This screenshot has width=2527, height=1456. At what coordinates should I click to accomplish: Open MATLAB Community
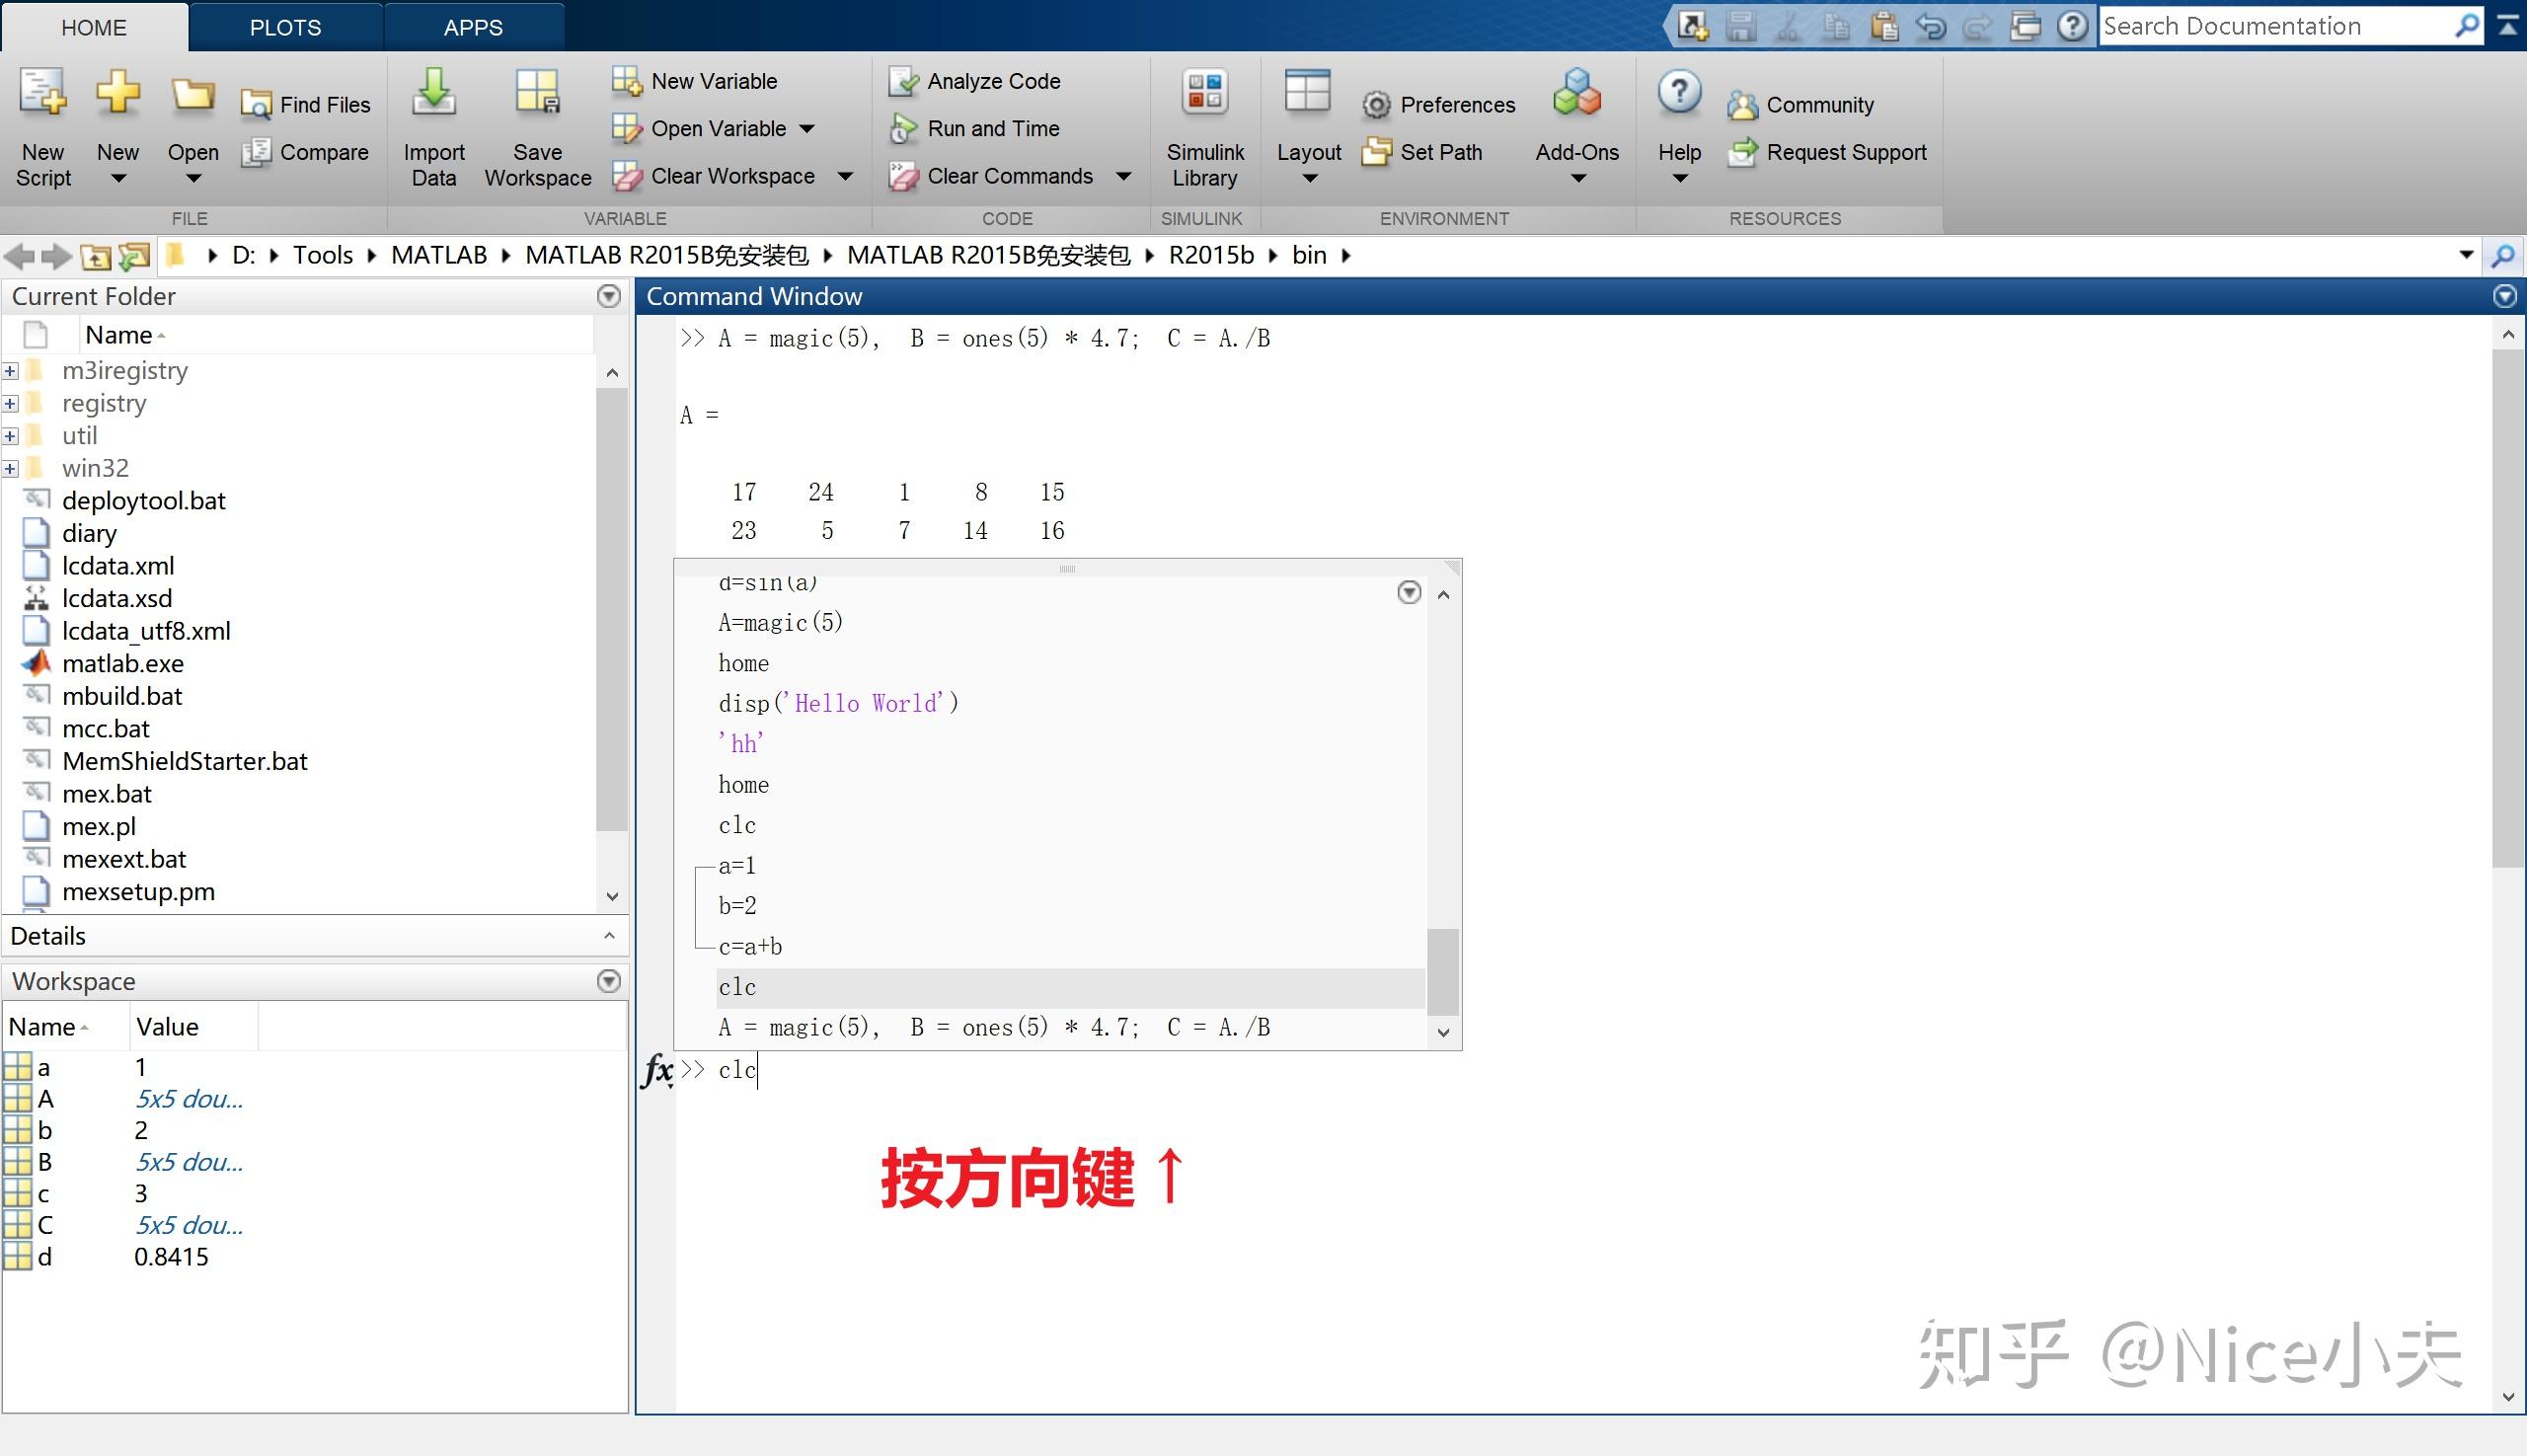pyautogui.click(x=1820, y=104)
